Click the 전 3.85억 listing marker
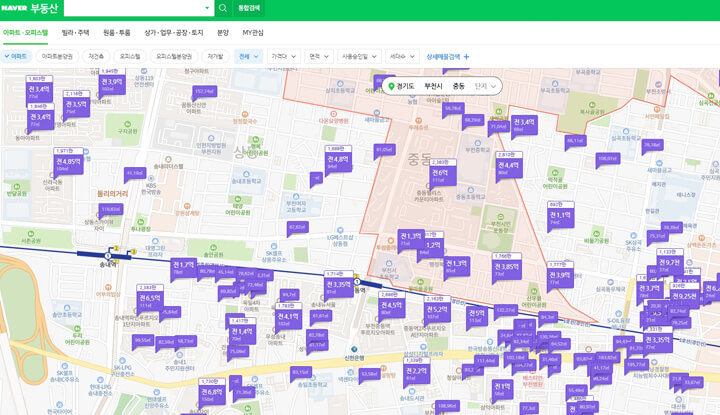 tap(506, 267)
